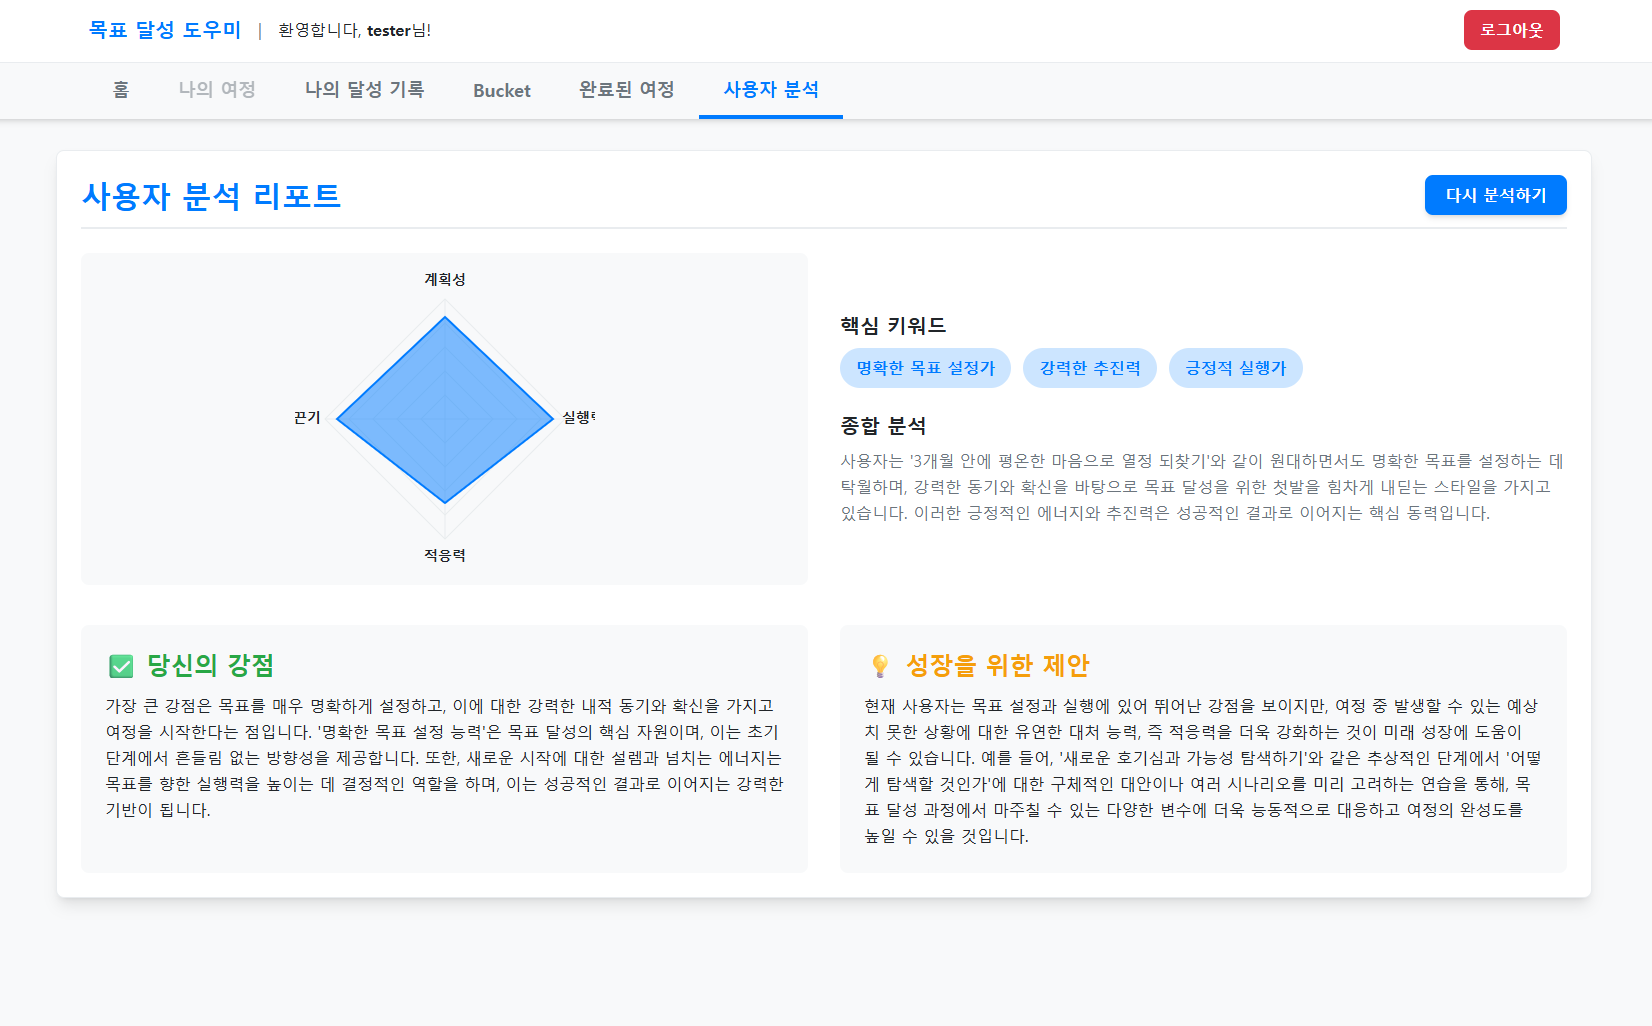This screenshot has height=1026, width=1652.
Task: Click the 사용자 분석 리포트 heading
Action: click(211, 196)
